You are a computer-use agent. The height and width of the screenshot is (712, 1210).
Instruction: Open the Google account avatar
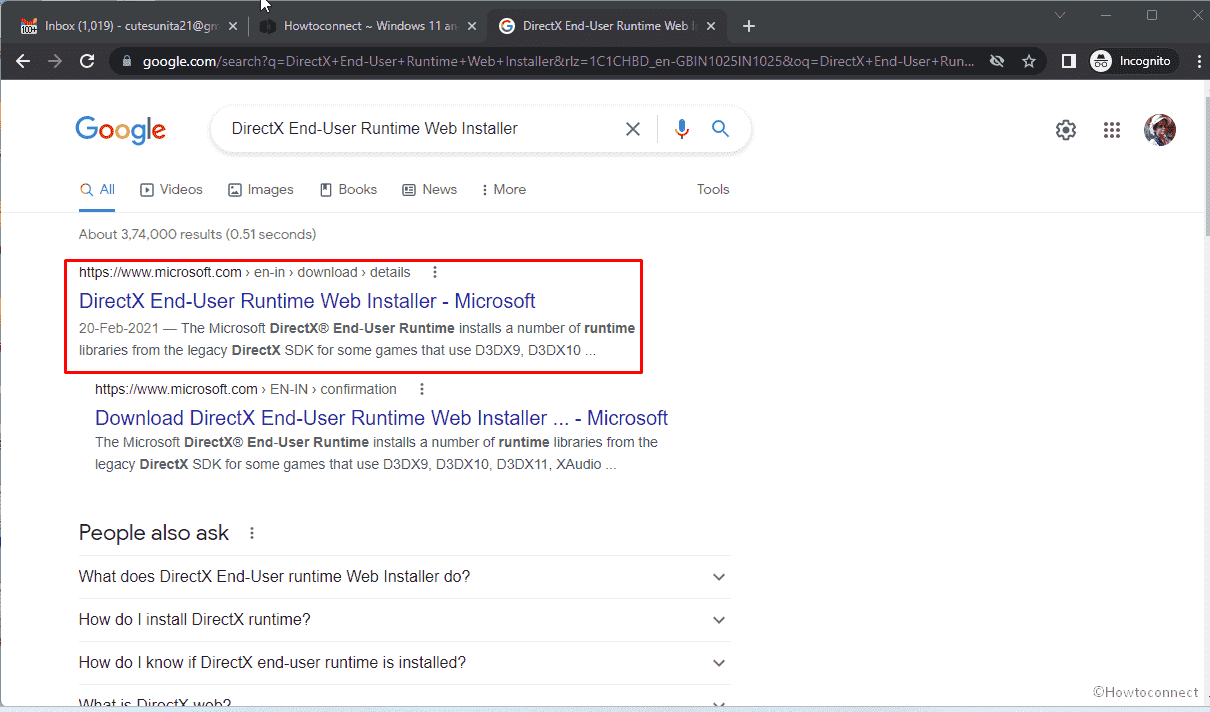[1160, 130]
